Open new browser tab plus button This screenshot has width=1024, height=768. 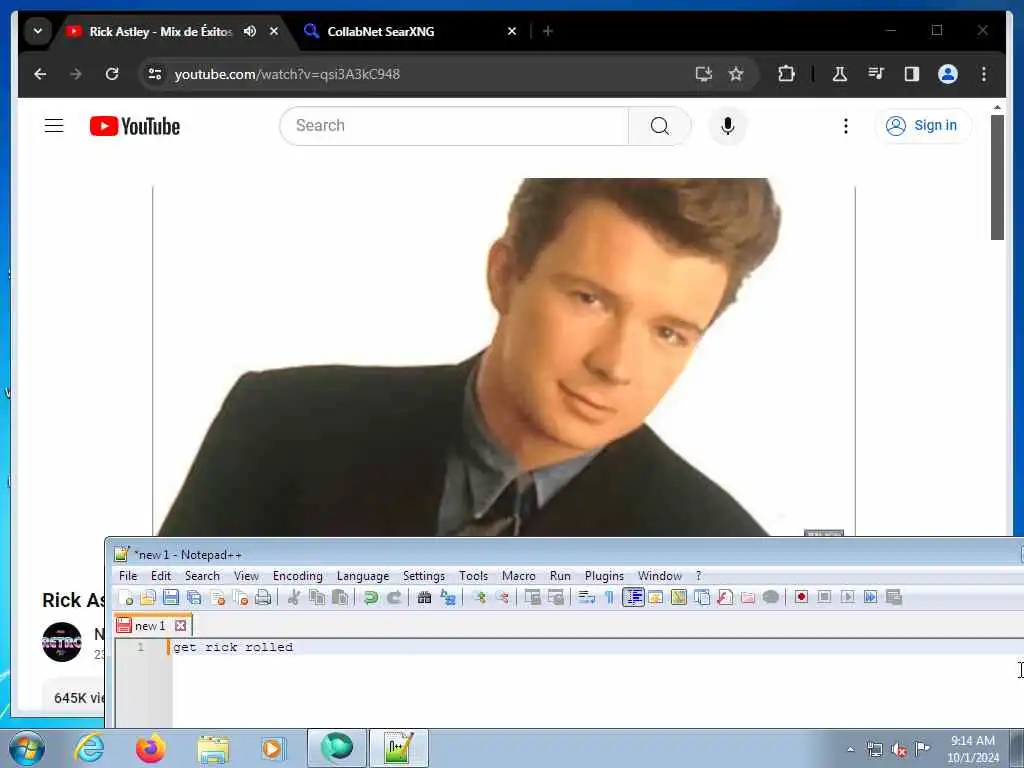tap(548, 31)
